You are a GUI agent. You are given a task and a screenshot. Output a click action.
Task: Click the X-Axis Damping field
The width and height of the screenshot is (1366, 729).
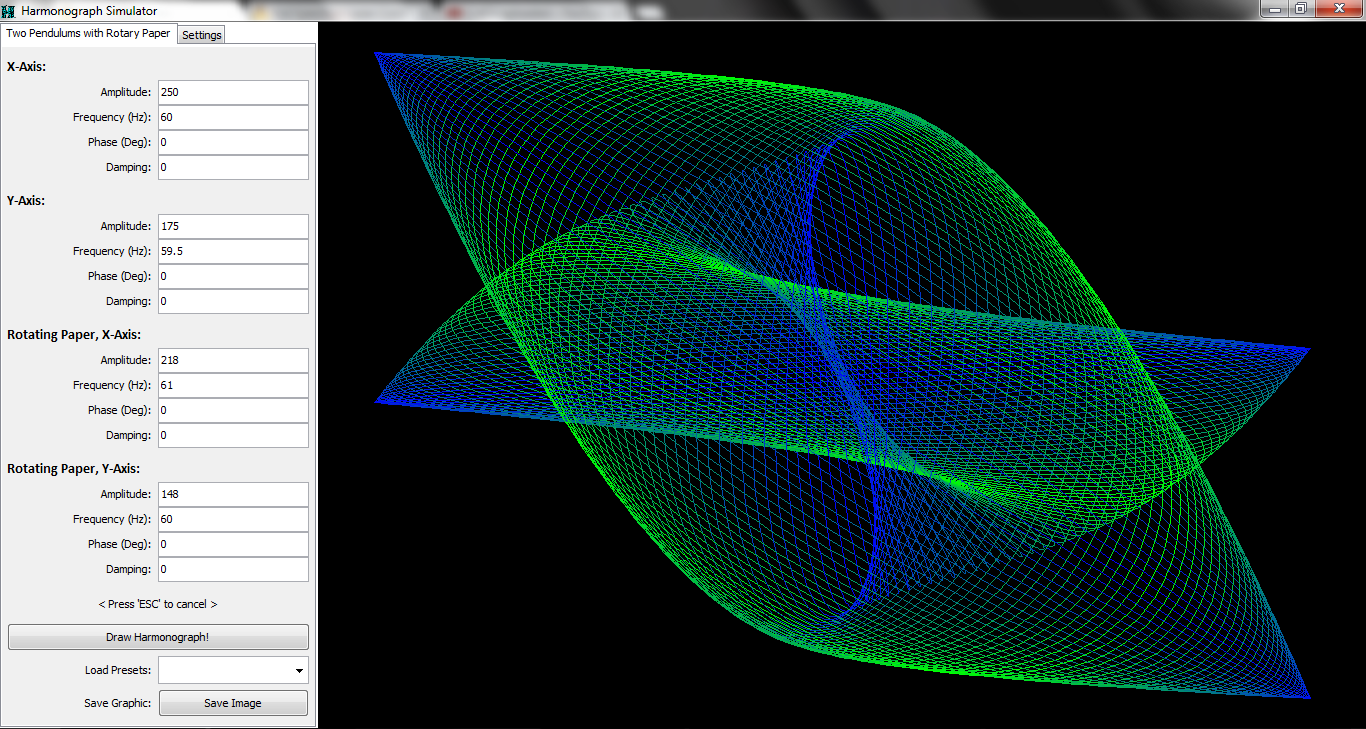233,167
